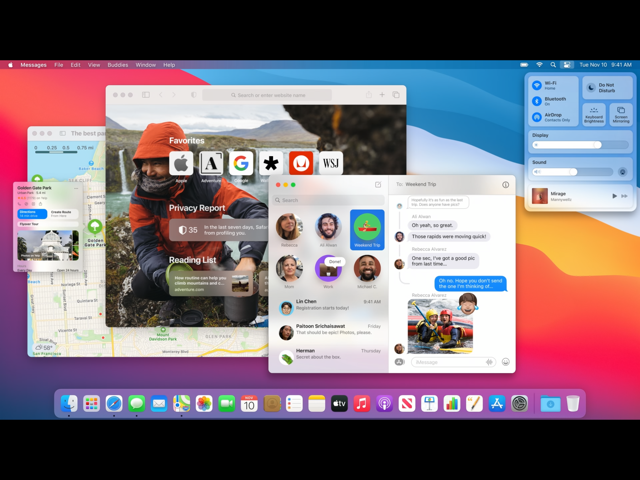This screenshot has height=480, width=640.
Task: Toggle Bluetooth in Control Center
Action: coord(537,101)
